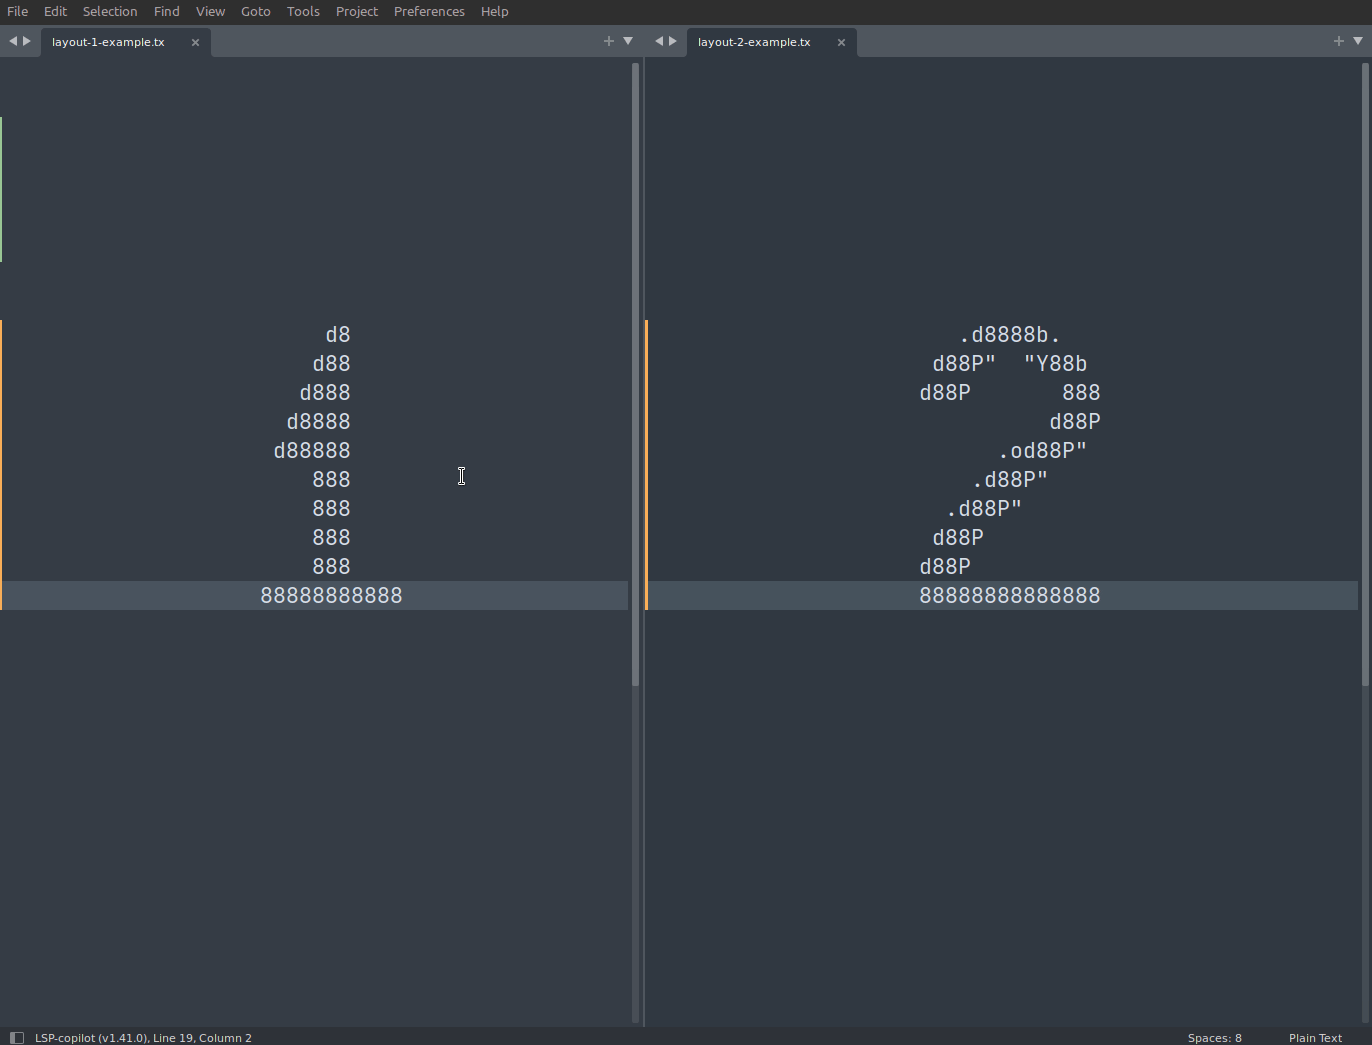Open indentation settings via Spaces: 8
The width and height of the screenshot is (1372, 1045).
pos(1214,1037)
